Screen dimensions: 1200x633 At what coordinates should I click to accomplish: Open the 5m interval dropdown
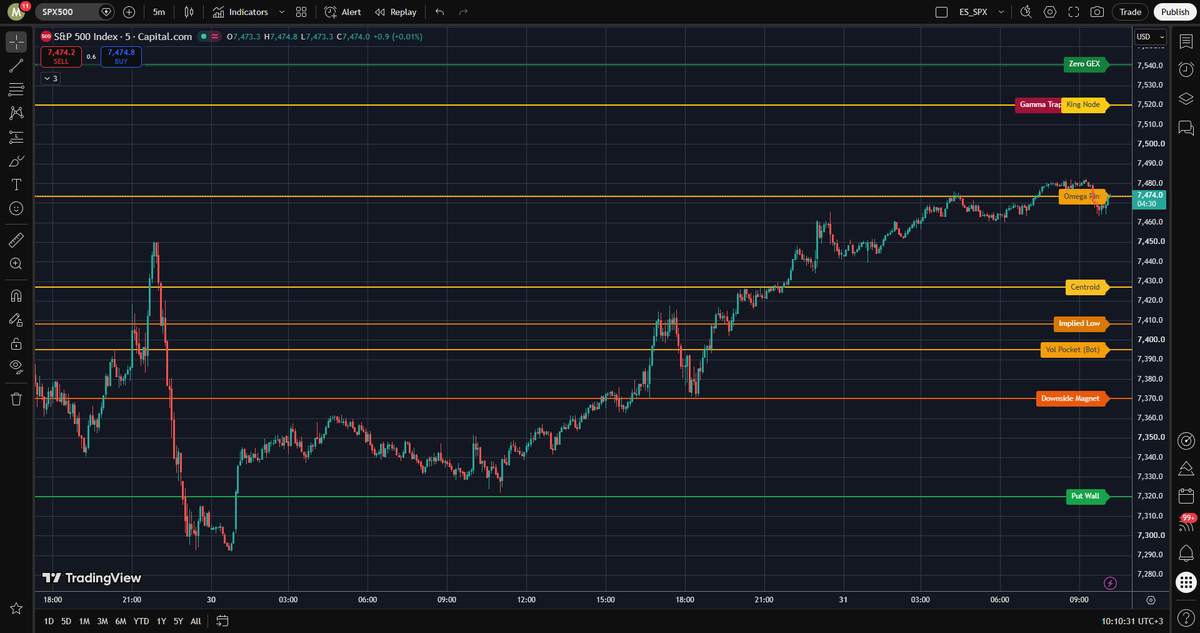(159, 12)
